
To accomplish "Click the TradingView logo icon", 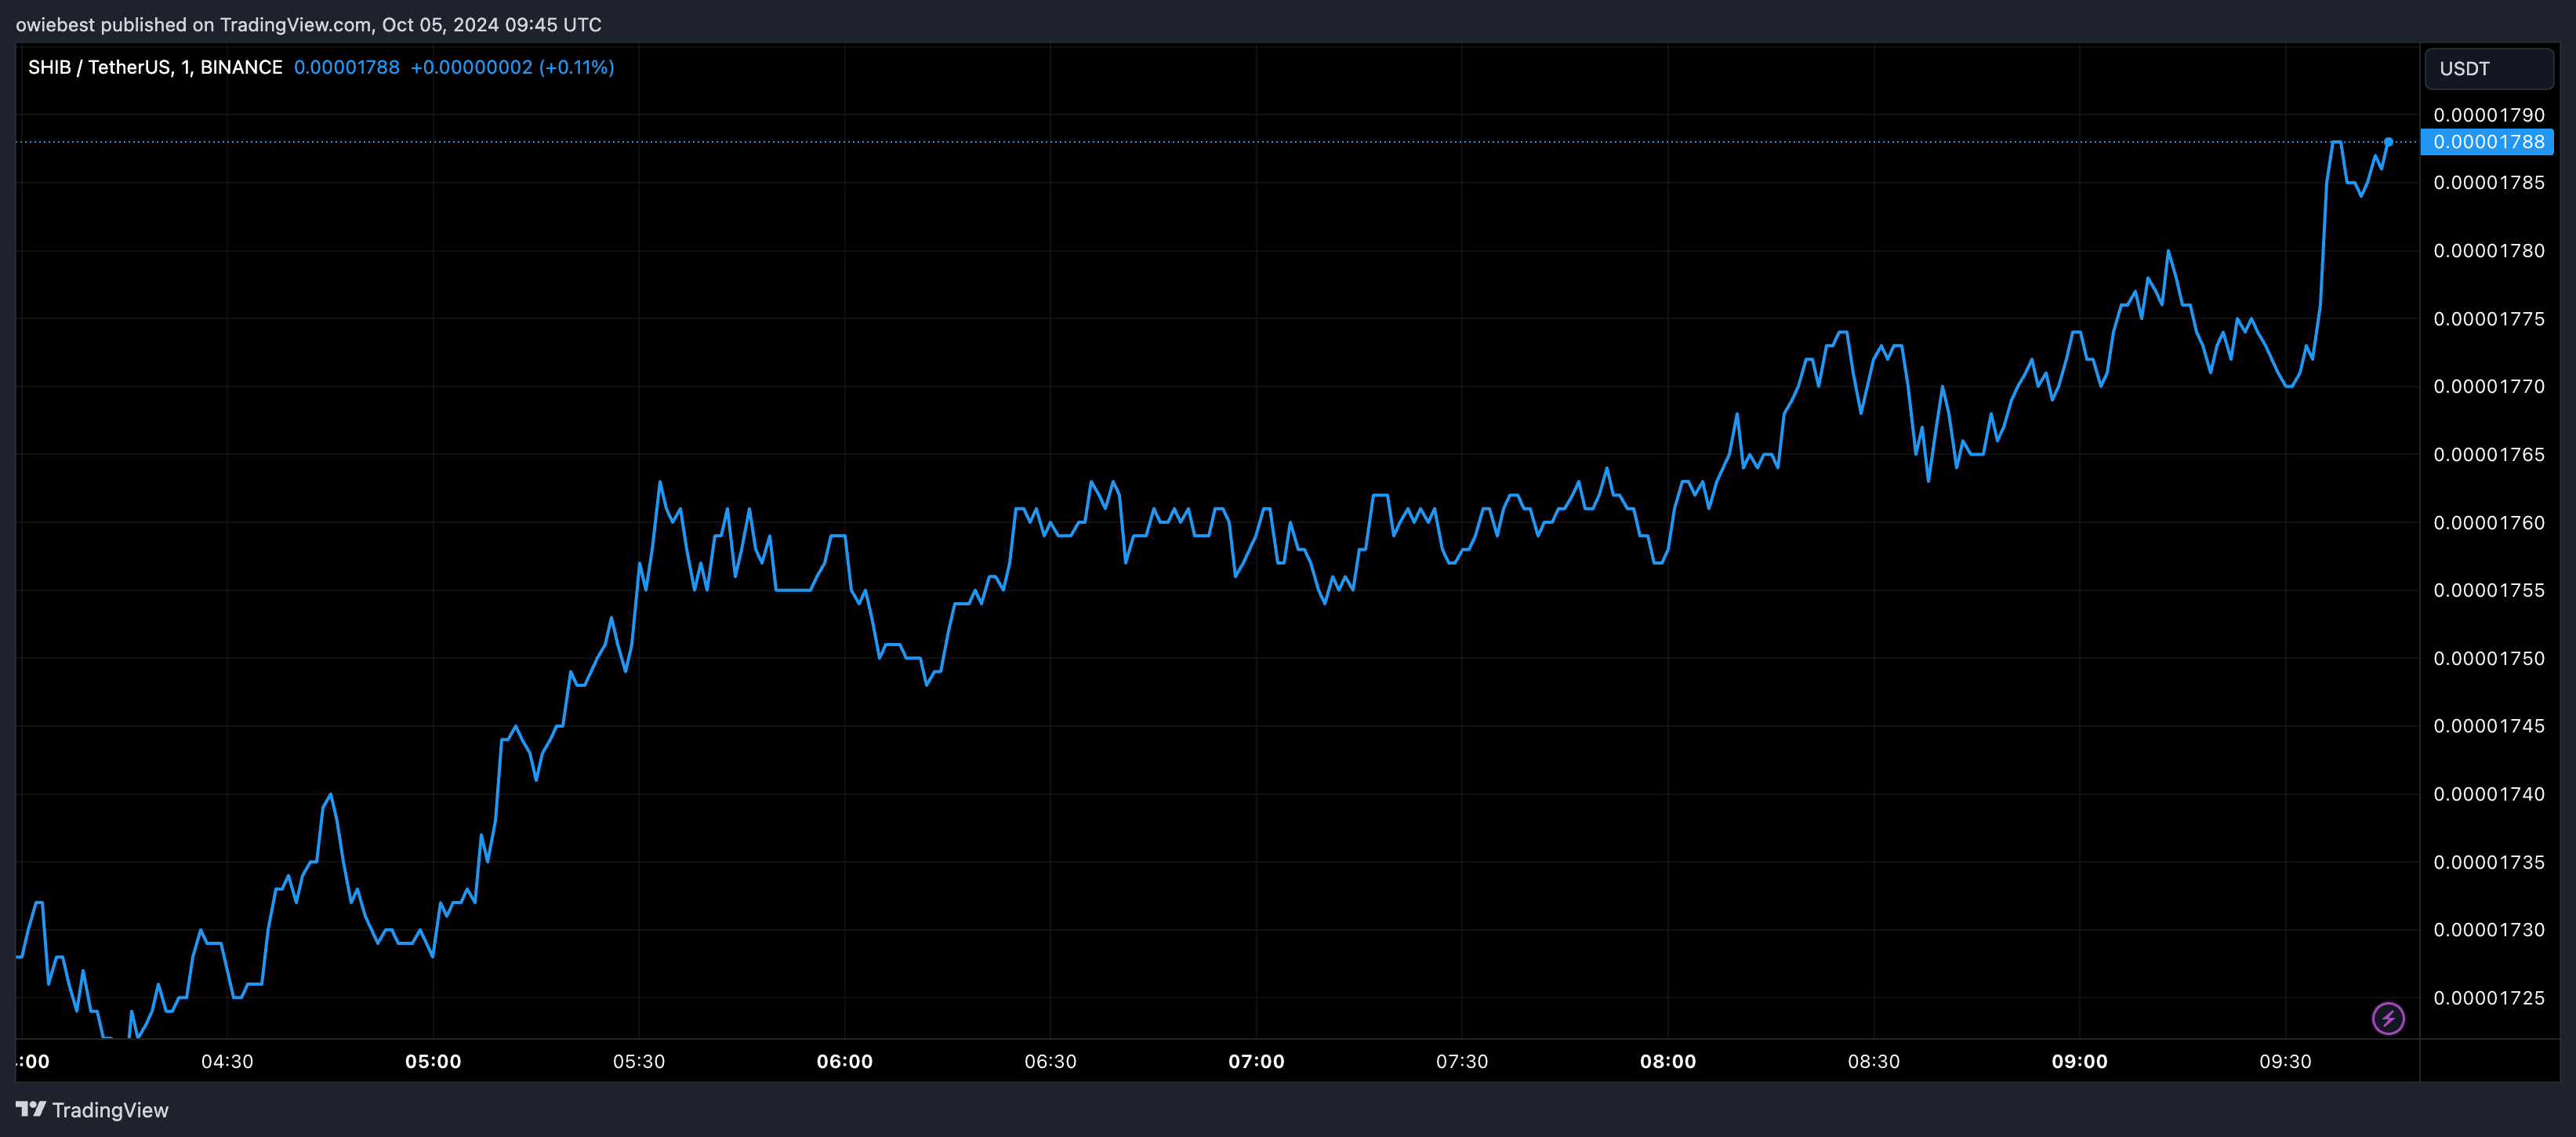I will pos(31,1109).
